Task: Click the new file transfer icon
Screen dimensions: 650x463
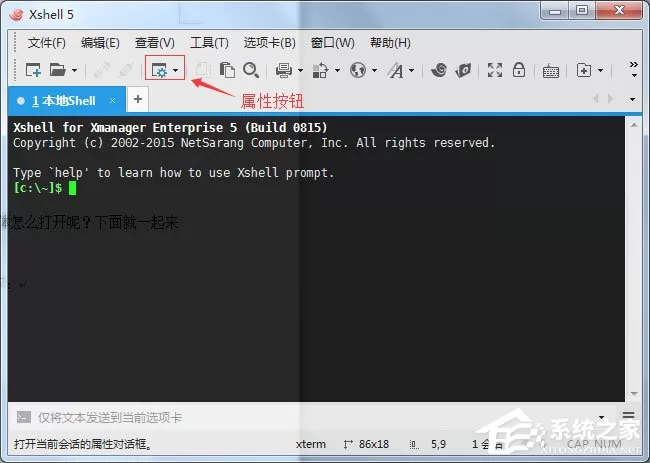Action: pos(584,70)
